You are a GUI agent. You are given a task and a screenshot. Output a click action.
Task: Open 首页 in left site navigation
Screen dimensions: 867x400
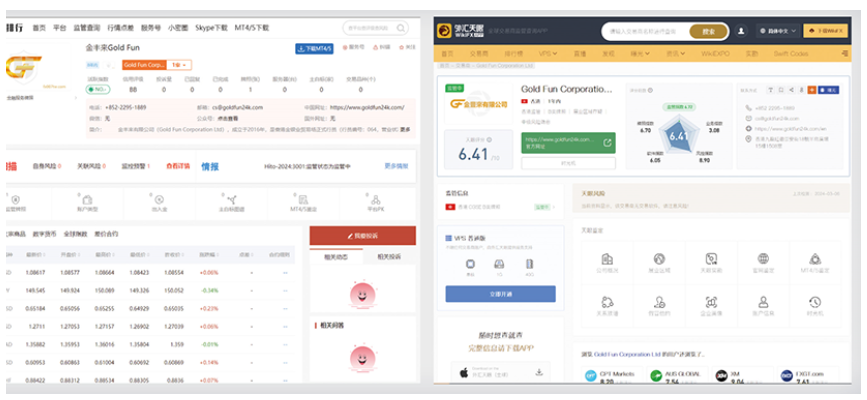[x=39, y=28]
